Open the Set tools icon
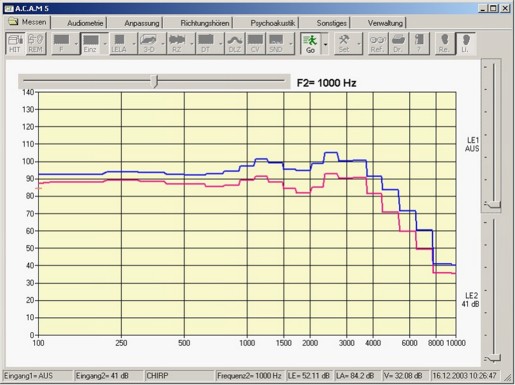Screen dimensions: 515x385 tap(344, 44)
